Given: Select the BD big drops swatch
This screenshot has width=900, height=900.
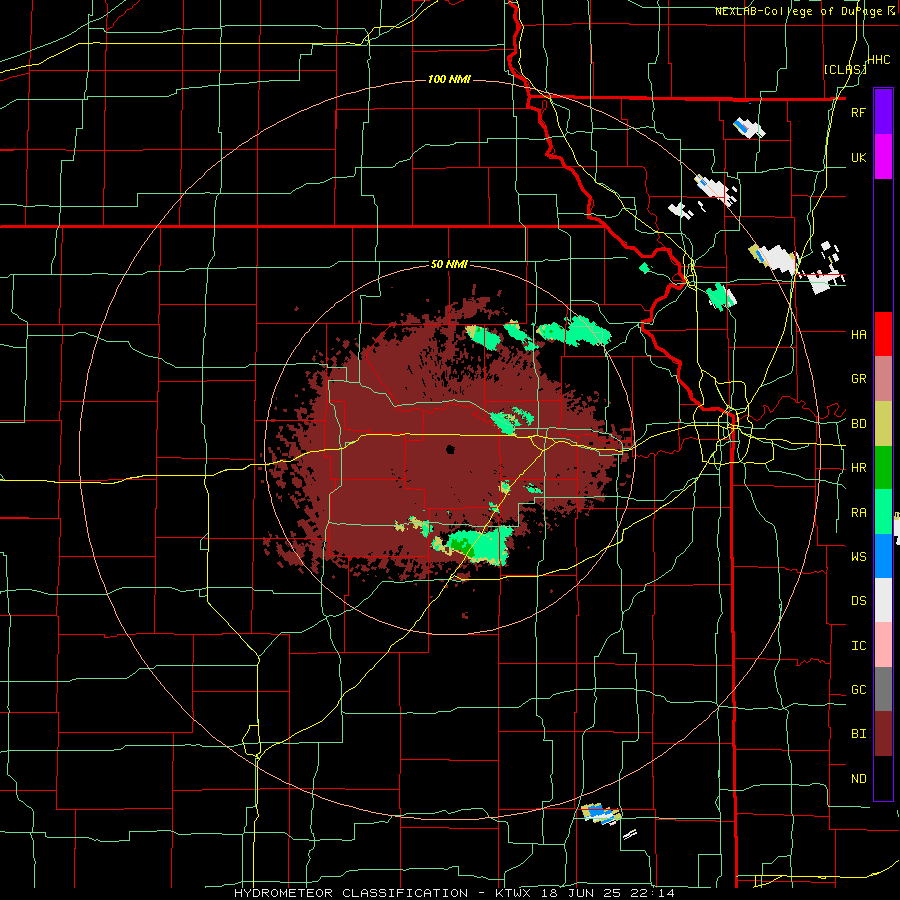Looking at the screenshot, I should 883,424.
